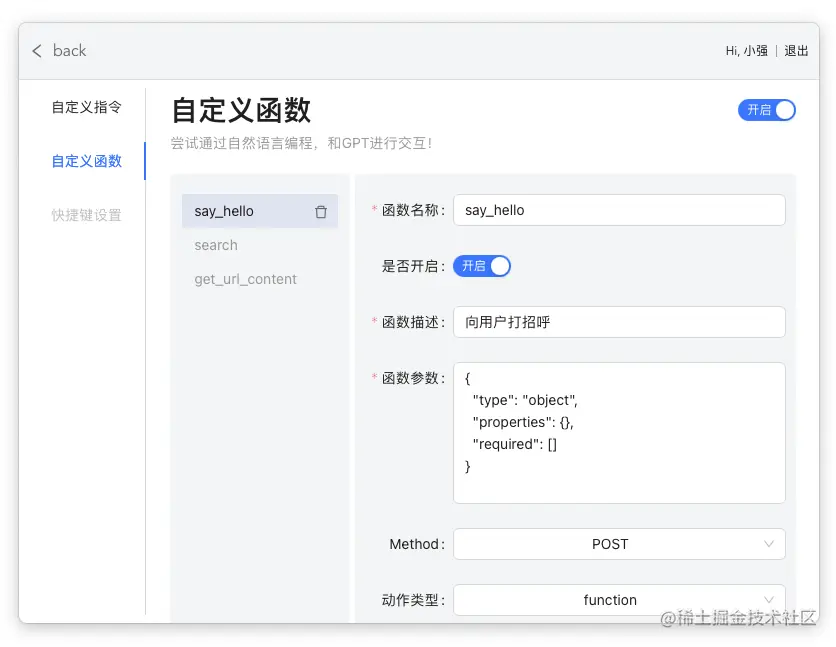This screenshot has height=647, width=836.
Task: Toggle the global 自定义函数 开启 switch
Action: (x=766, y=110)
